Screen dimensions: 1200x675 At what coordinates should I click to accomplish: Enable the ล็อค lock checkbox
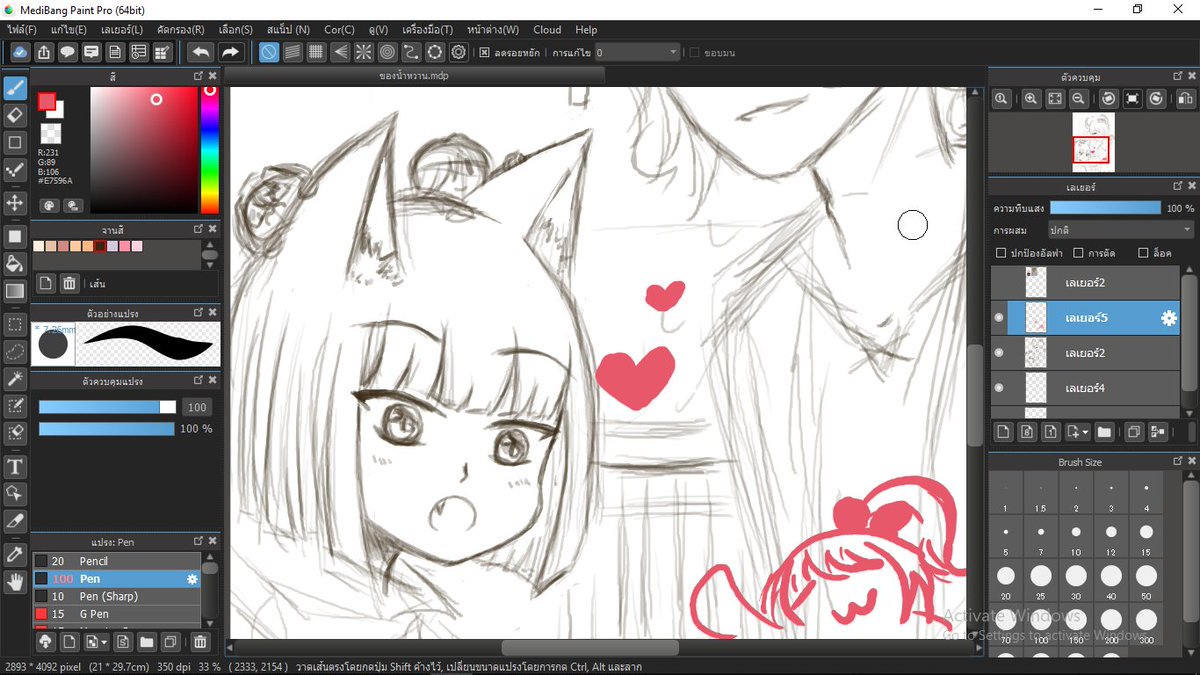1144,253
